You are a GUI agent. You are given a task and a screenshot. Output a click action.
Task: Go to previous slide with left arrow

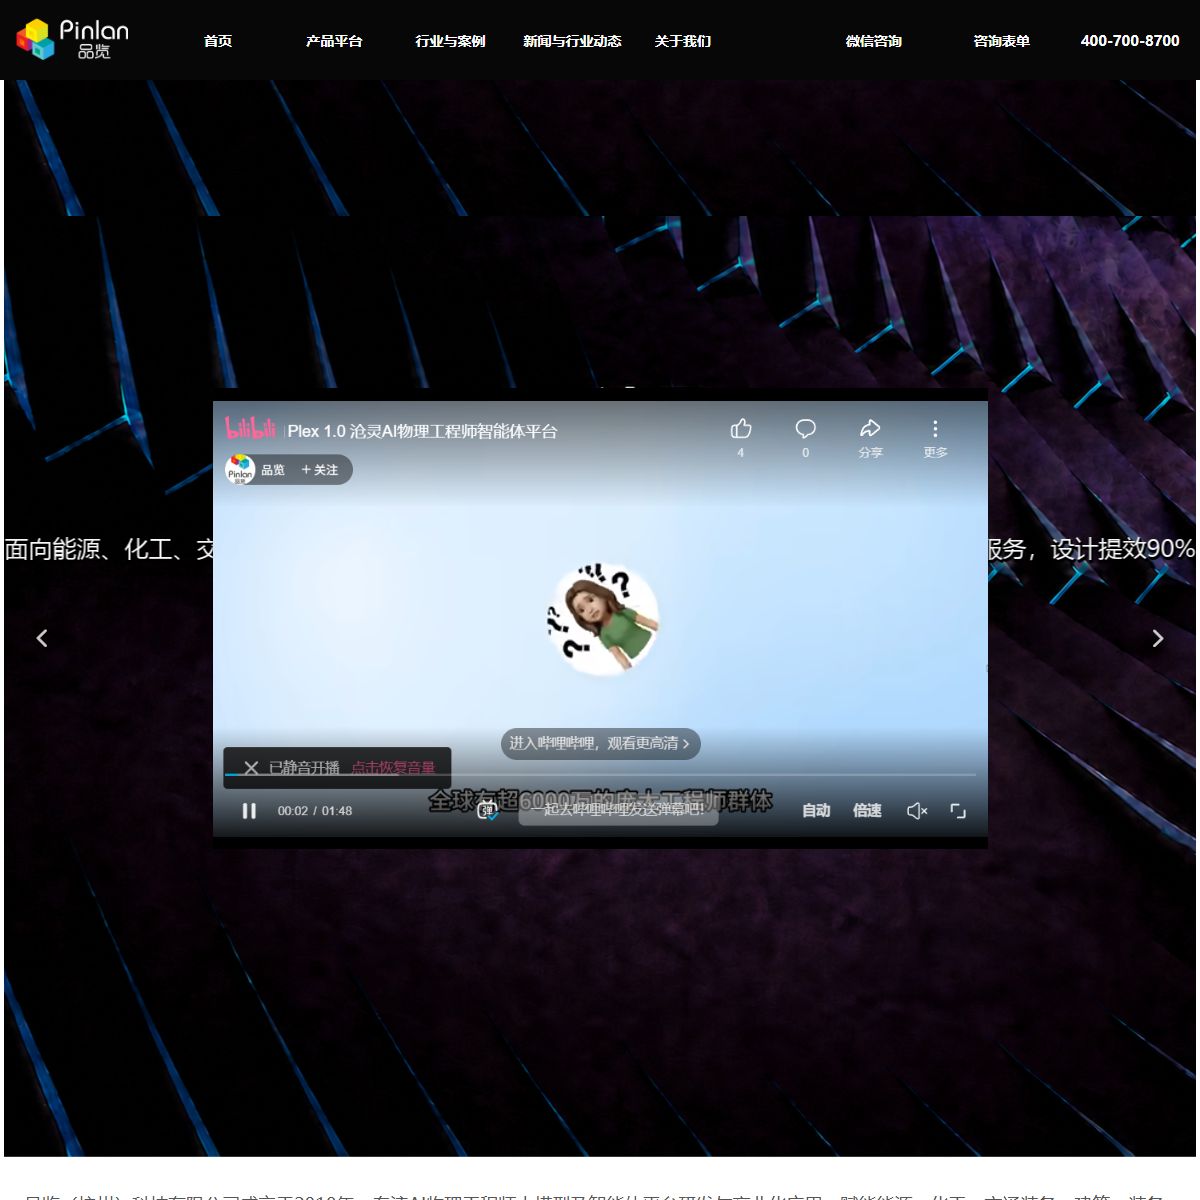point(42,638)
